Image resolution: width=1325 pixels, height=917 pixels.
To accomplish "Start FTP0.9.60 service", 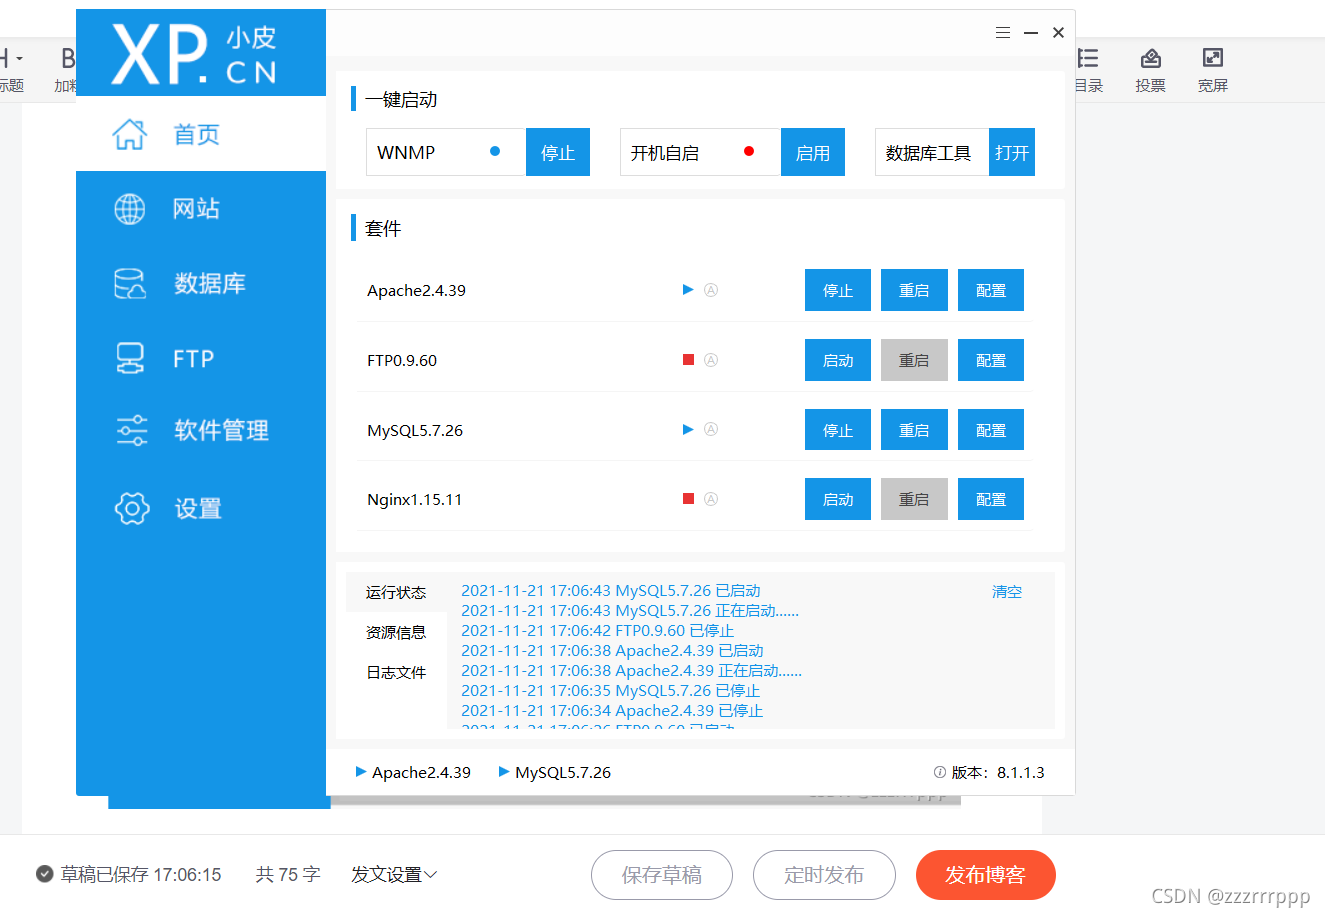I will (x=838, y=360).
